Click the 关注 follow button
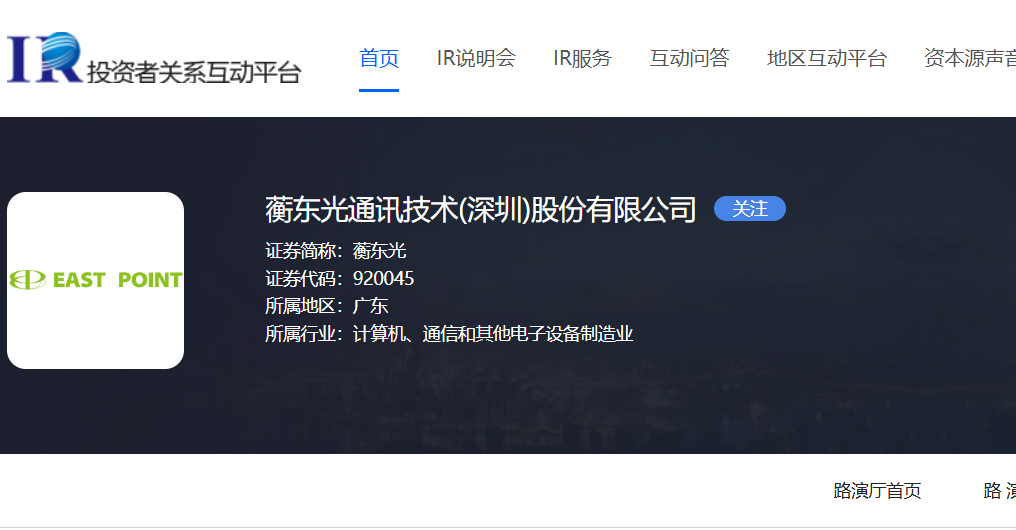The width and height of the screenshot is (1016, 530). click(750, 209)
